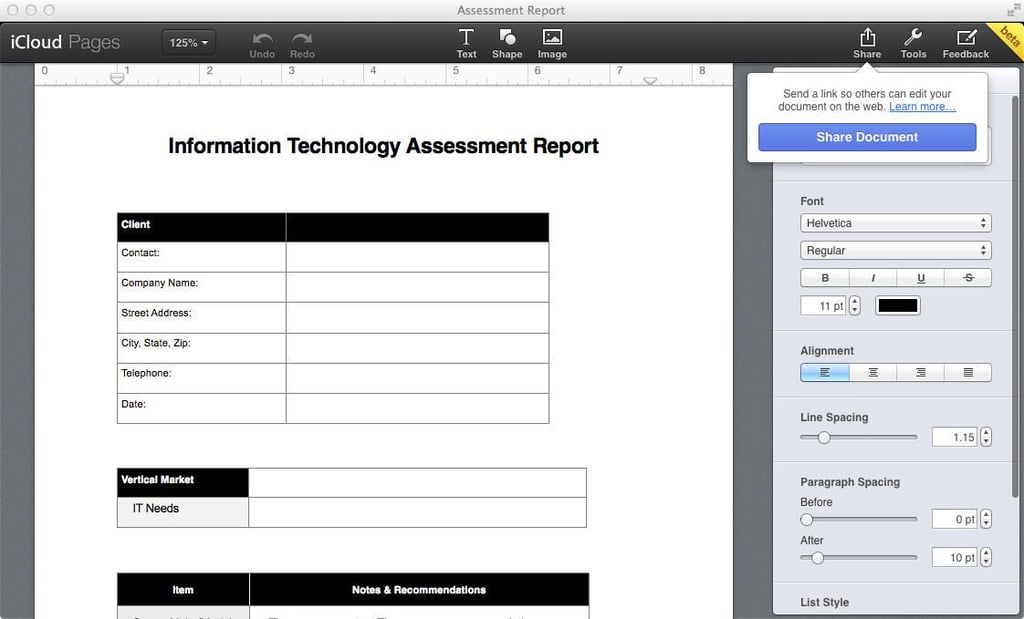This screenshot has height=619, width=1024.
Task: Click the iCloud Pages logo
Action: pos(65,42)
